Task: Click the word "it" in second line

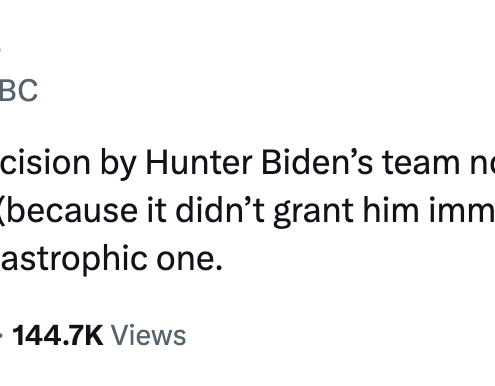Action: (x=156, y=211)
